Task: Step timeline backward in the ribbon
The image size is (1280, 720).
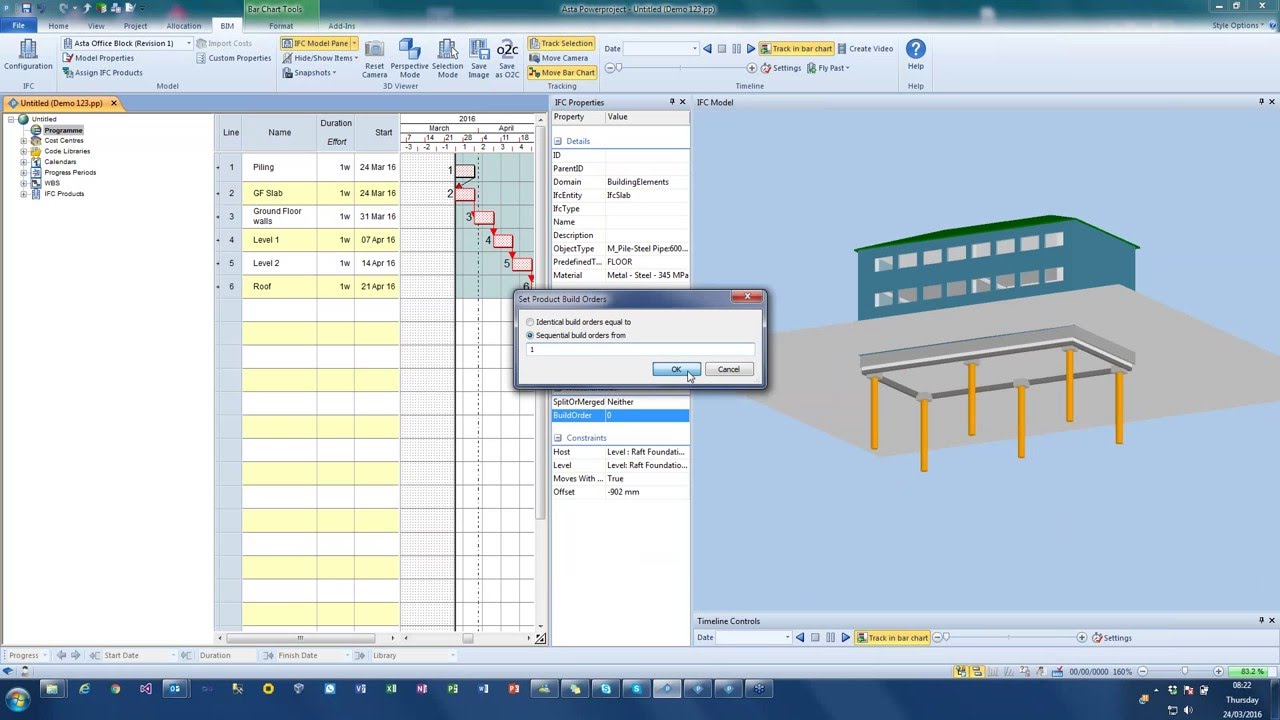Action: pos(707,48)
